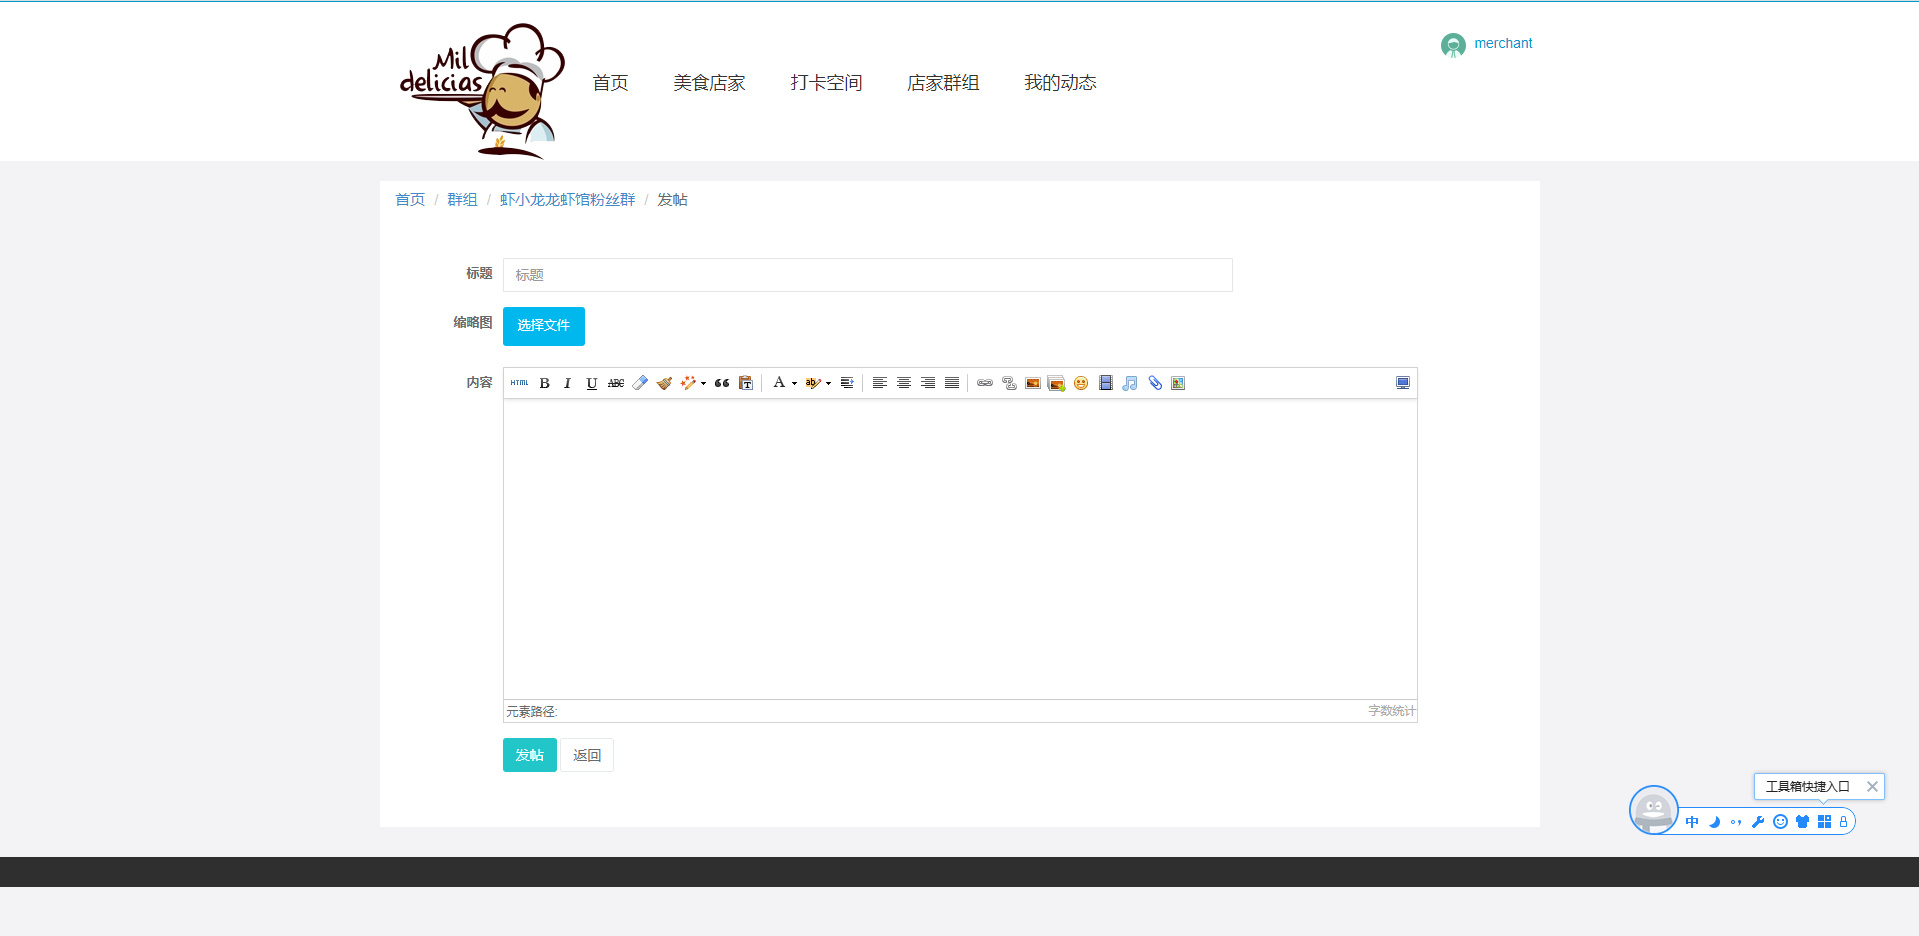The height and width of the screenshot is (936, 1919).
Task: Click the 发帖 submit button
Action: [x=529, y=754]
